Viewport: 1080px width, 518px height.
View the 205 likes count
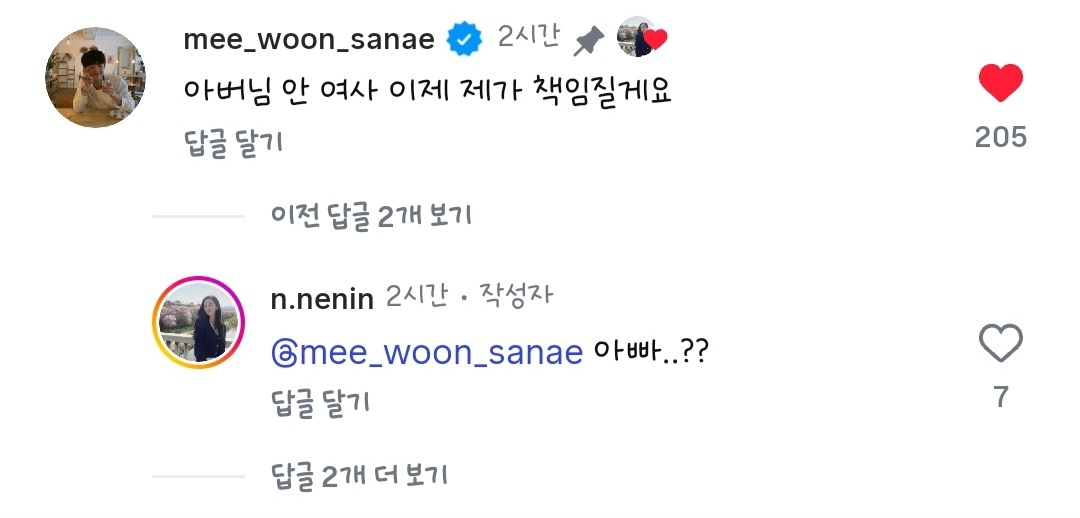pos(1001,137)
